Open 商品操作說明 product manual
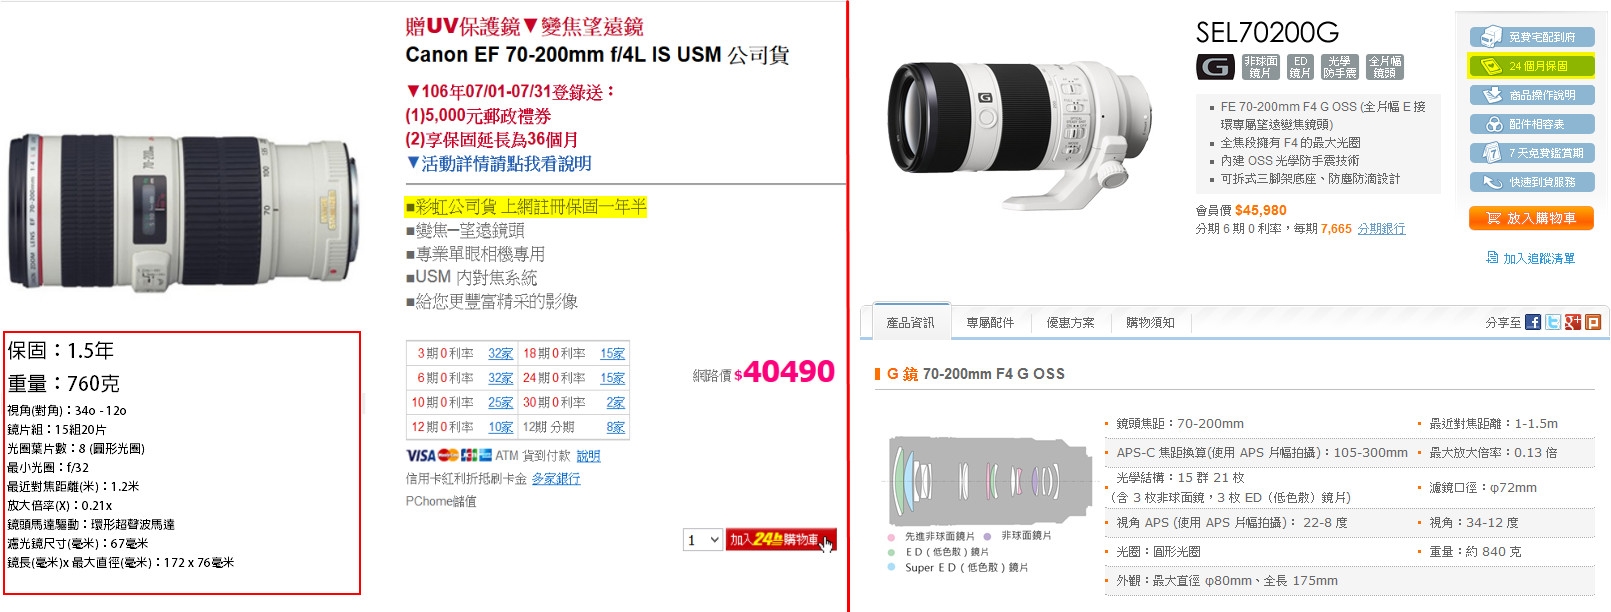Image resolution: width=1611 pixels, height=612 pixels. pos(1532,95)
